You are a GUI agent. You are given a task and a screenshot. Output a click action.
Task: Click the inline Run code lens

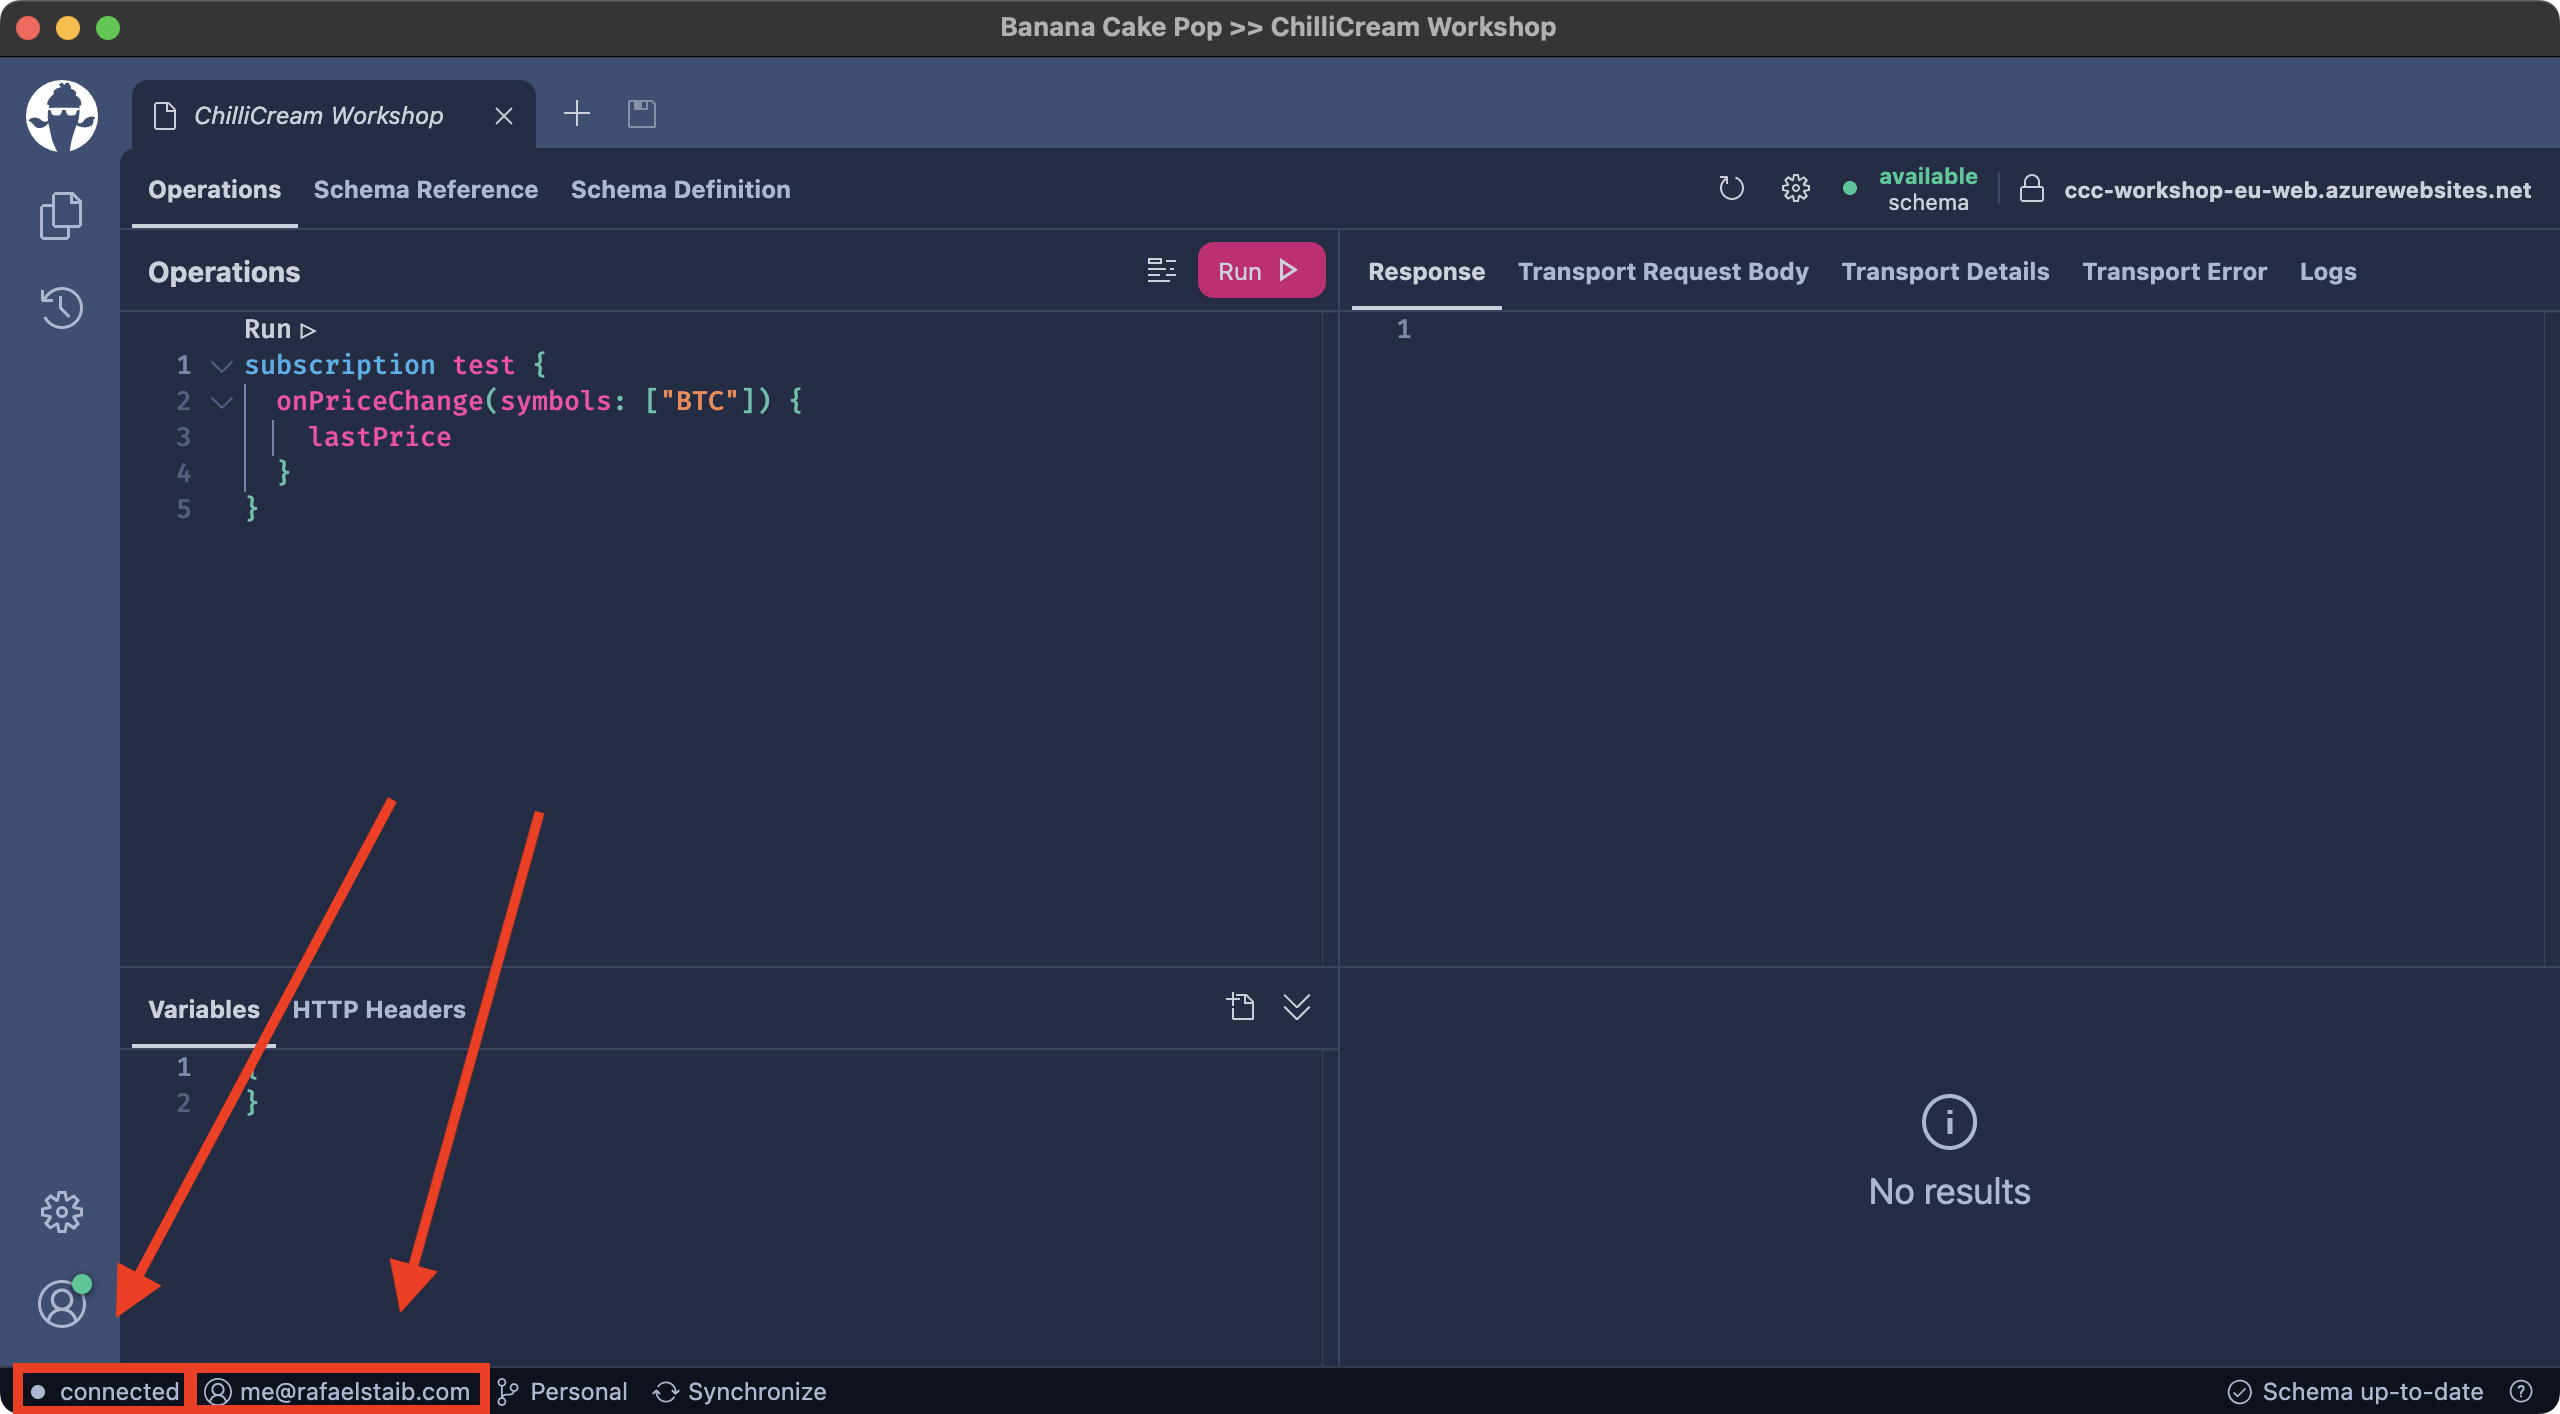280,329
